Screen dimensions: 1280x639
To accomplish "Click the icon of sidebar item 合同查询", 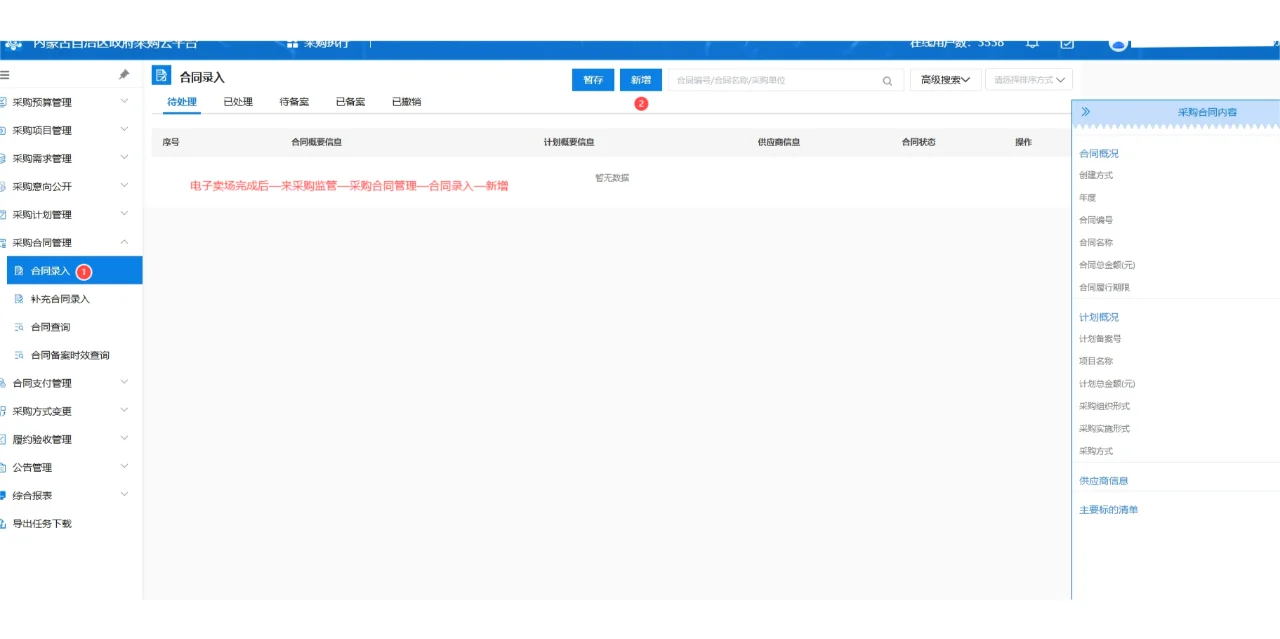I will [x=19, y=327].
